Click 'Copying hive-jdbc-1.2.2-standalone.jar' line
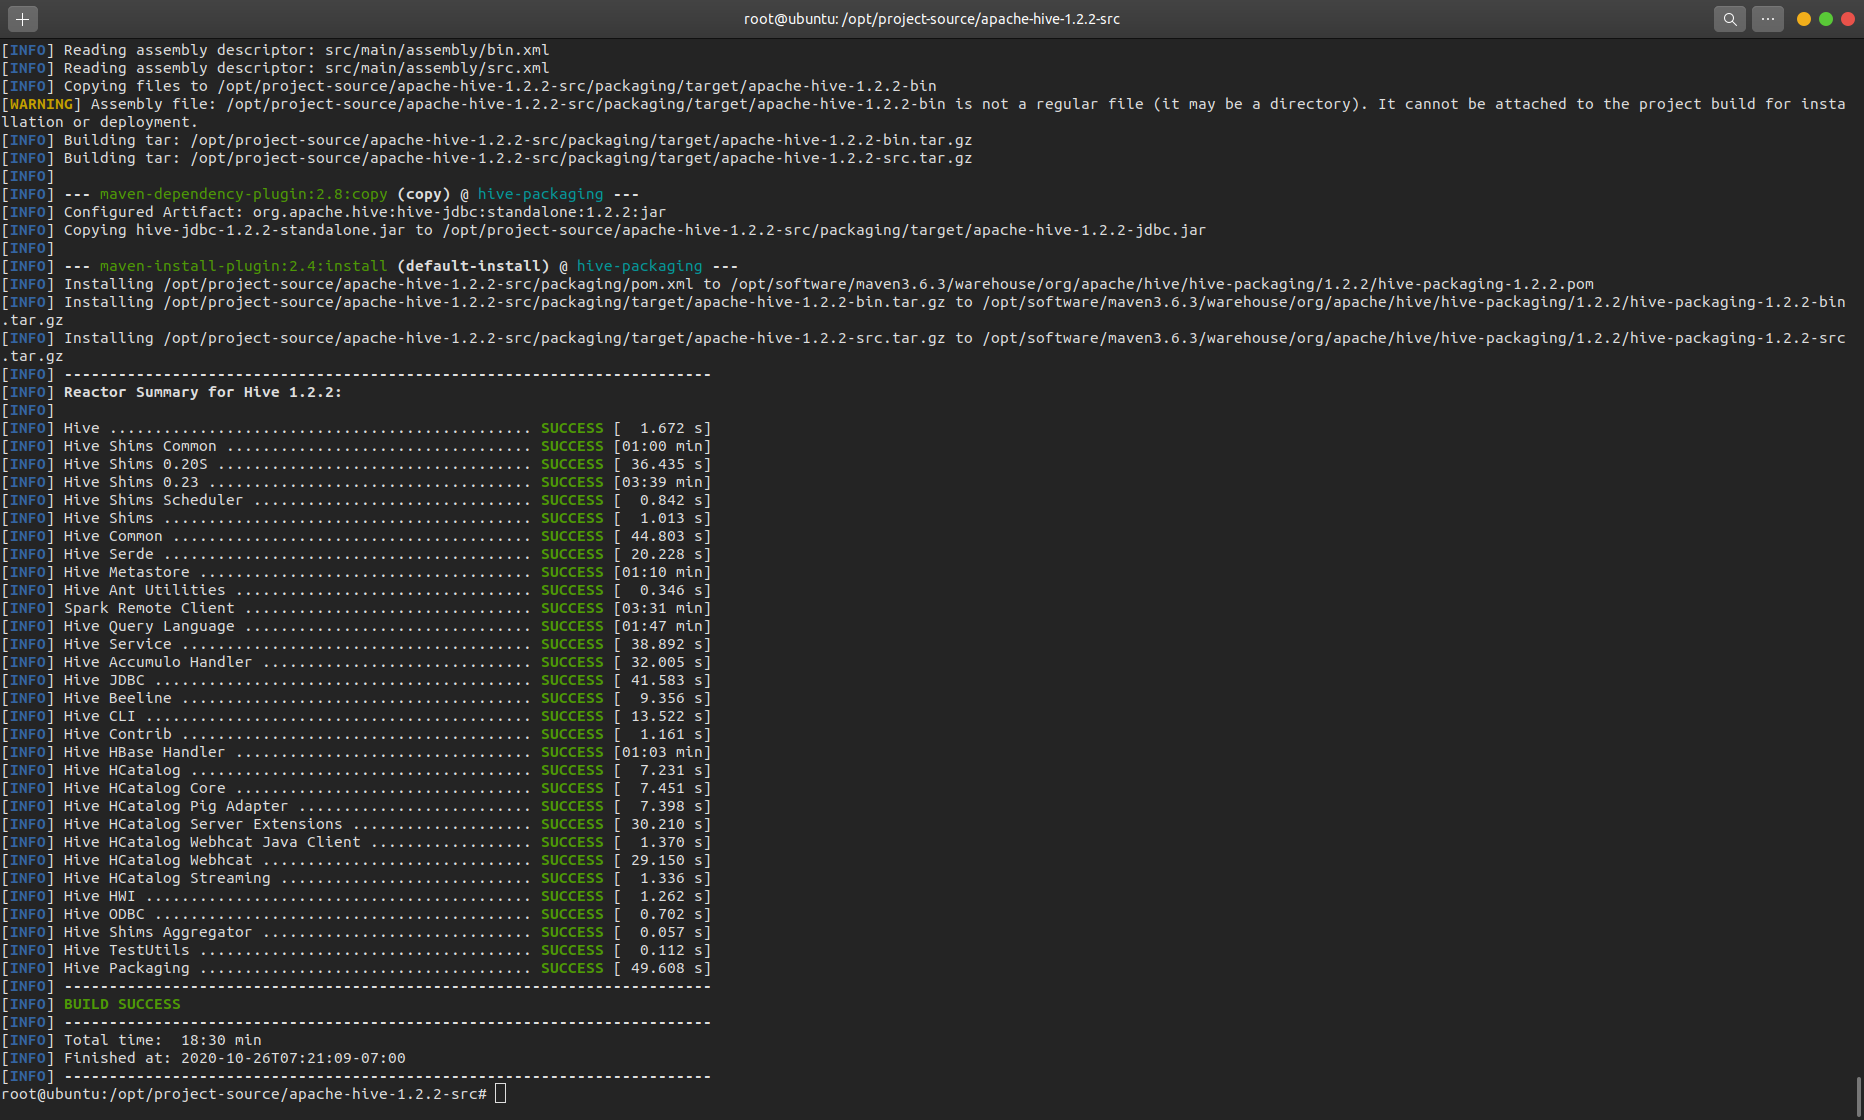 pos(604,230)
